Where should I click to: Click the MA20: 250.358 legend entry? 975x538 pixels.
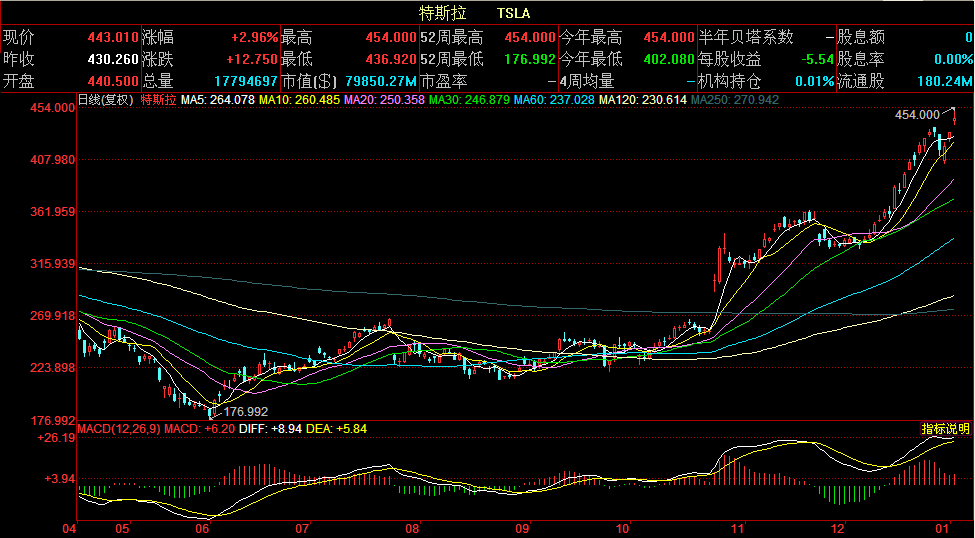(384, 100)
